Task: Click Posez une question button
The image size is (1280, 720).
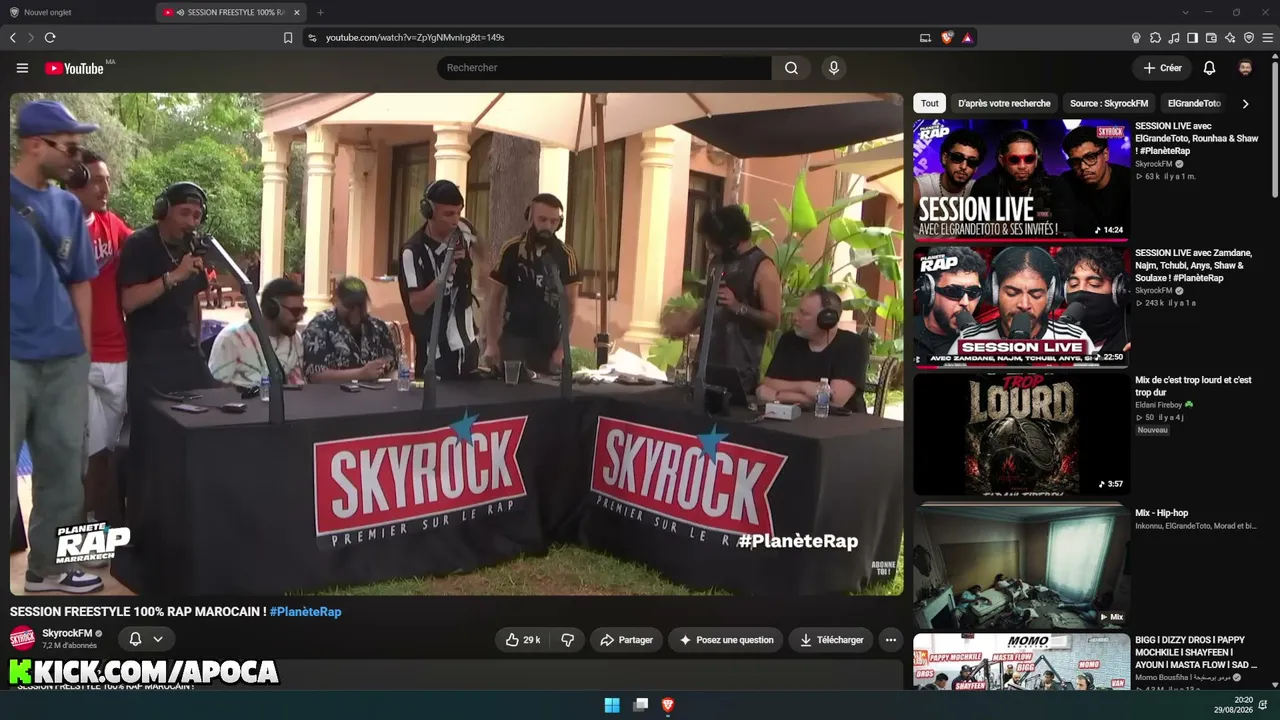Action: coord(726,640)
